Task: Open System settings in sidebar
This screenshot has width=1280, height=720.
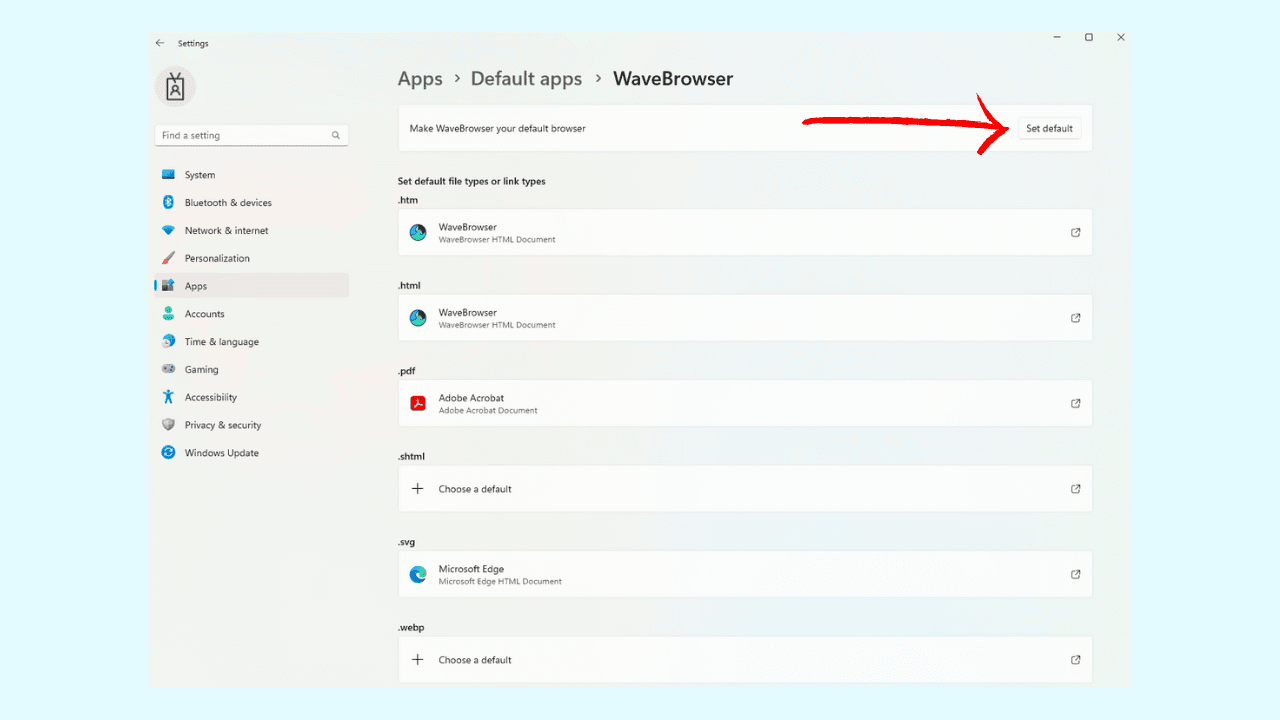Action: tap(199, 175)
